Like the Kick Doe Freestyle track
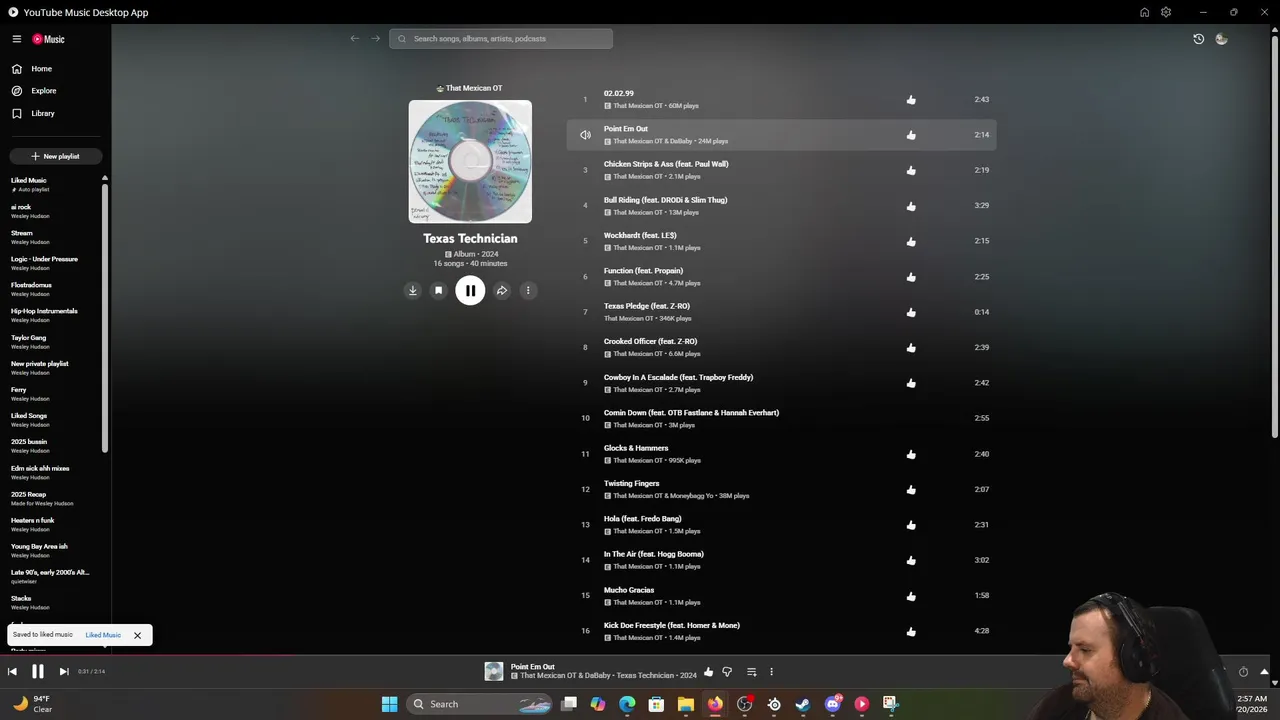The height and width of the screenshot is (720, 1280). 911,632
